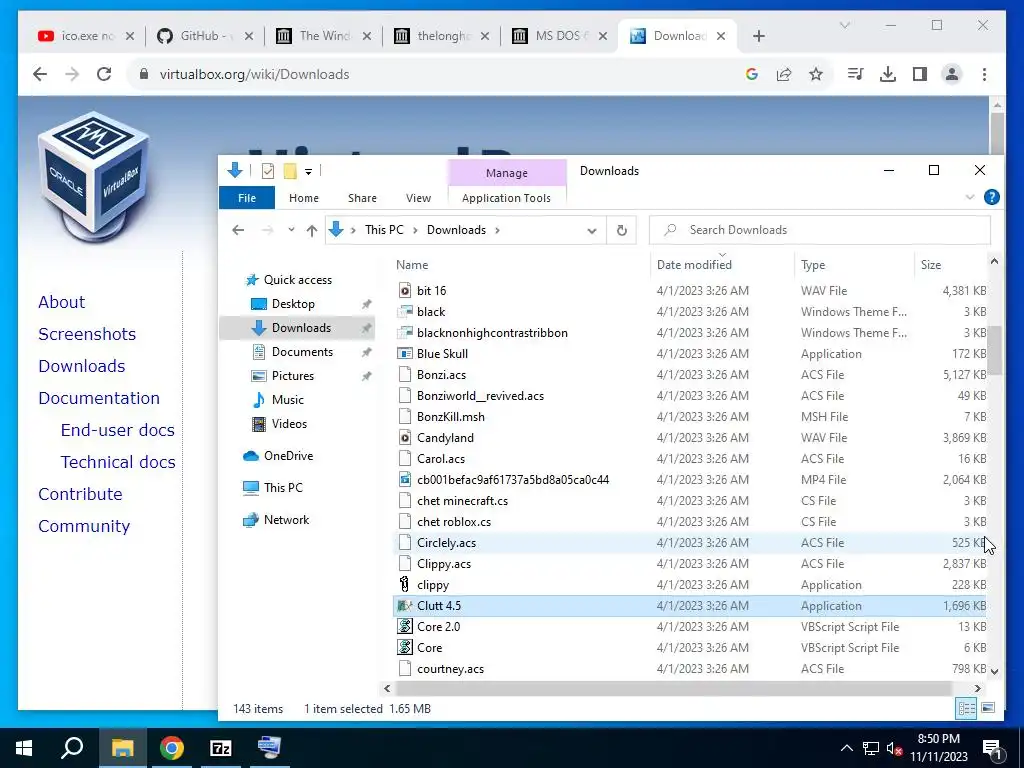The height and width of the screenshot is (768, 1024).
Task: Close the GitHub tab
Action: 249,36
